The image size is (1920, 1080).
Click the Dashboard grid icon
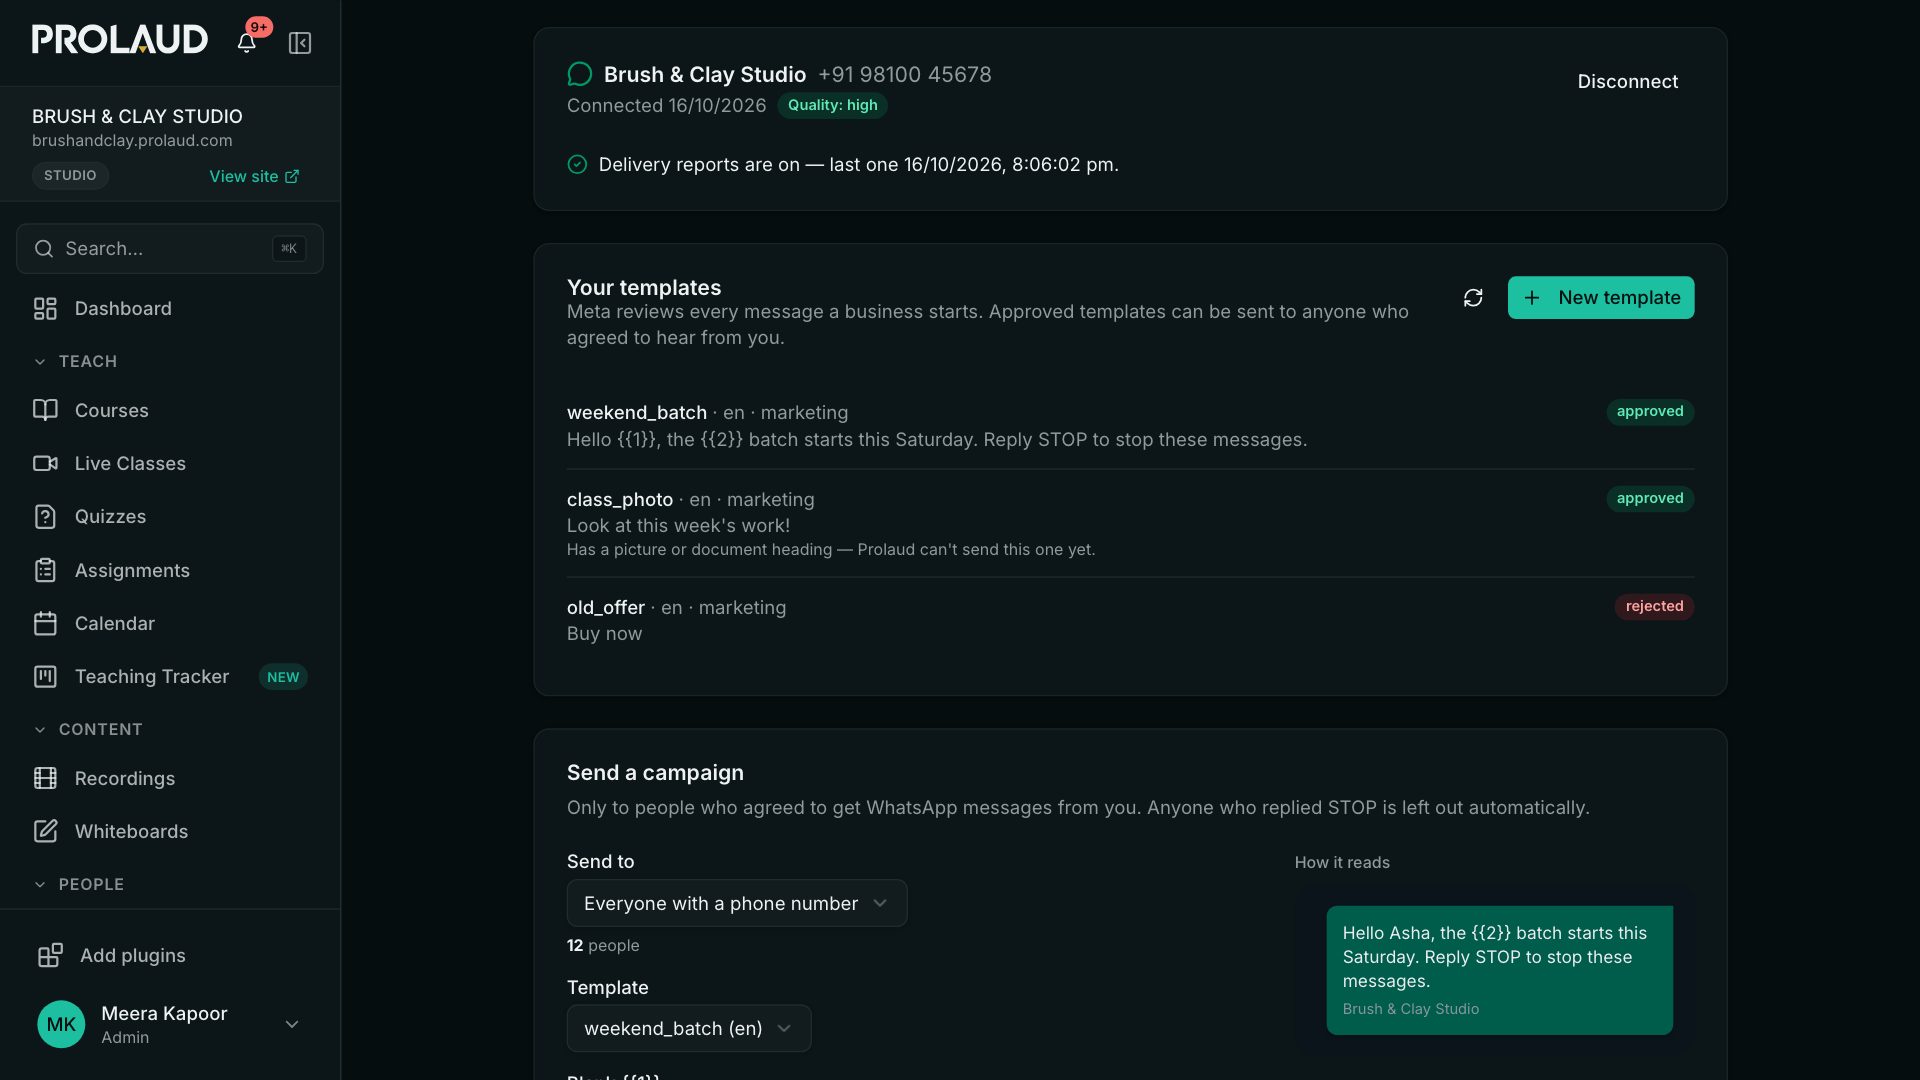pos(45,309)
